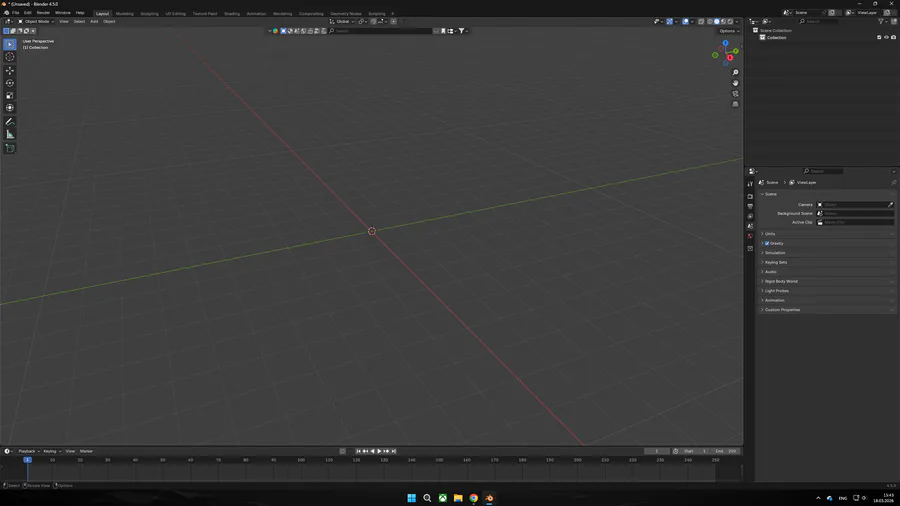Toggle the Gravity checkbox
Viewport: 900px width, 506px height.
pos(767,243)
